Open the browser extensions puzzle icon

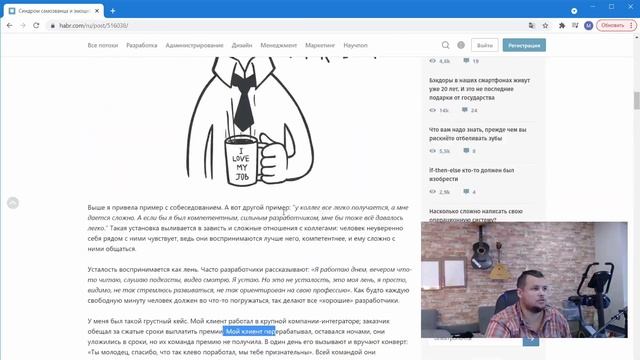[x=562, y=25]
